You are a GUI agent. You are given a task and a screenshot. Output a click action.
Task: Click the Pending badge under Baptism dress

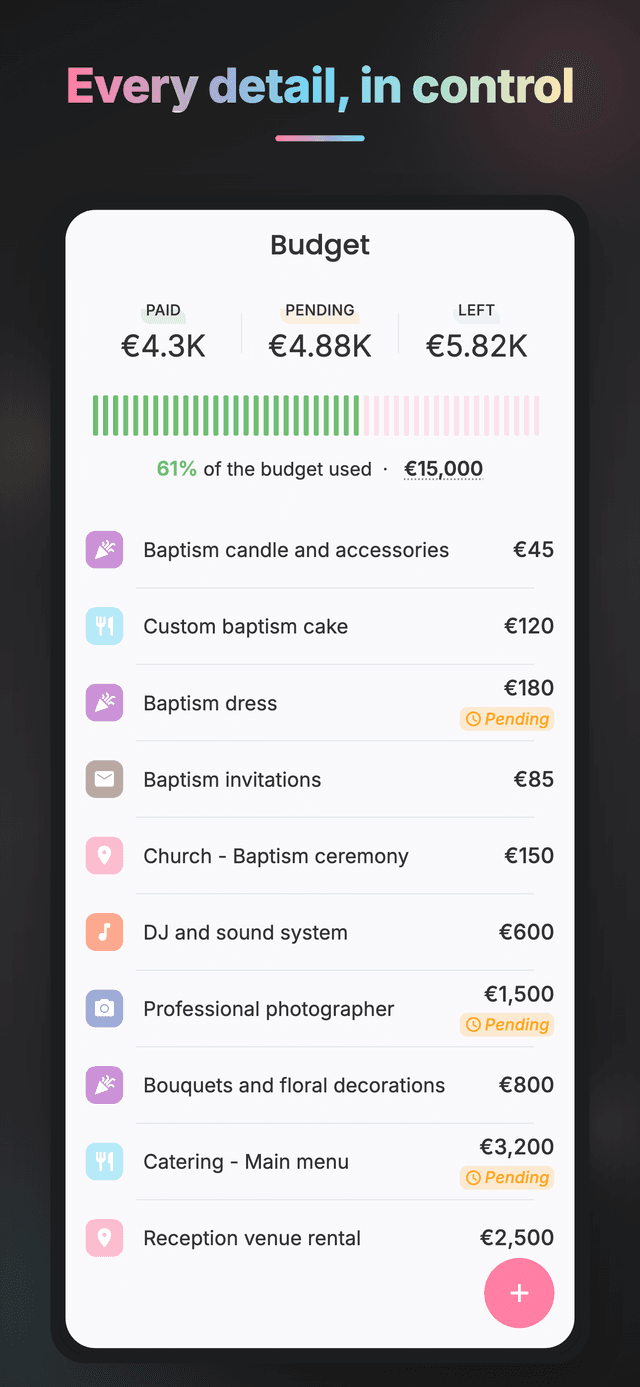(x=507, y=719)
